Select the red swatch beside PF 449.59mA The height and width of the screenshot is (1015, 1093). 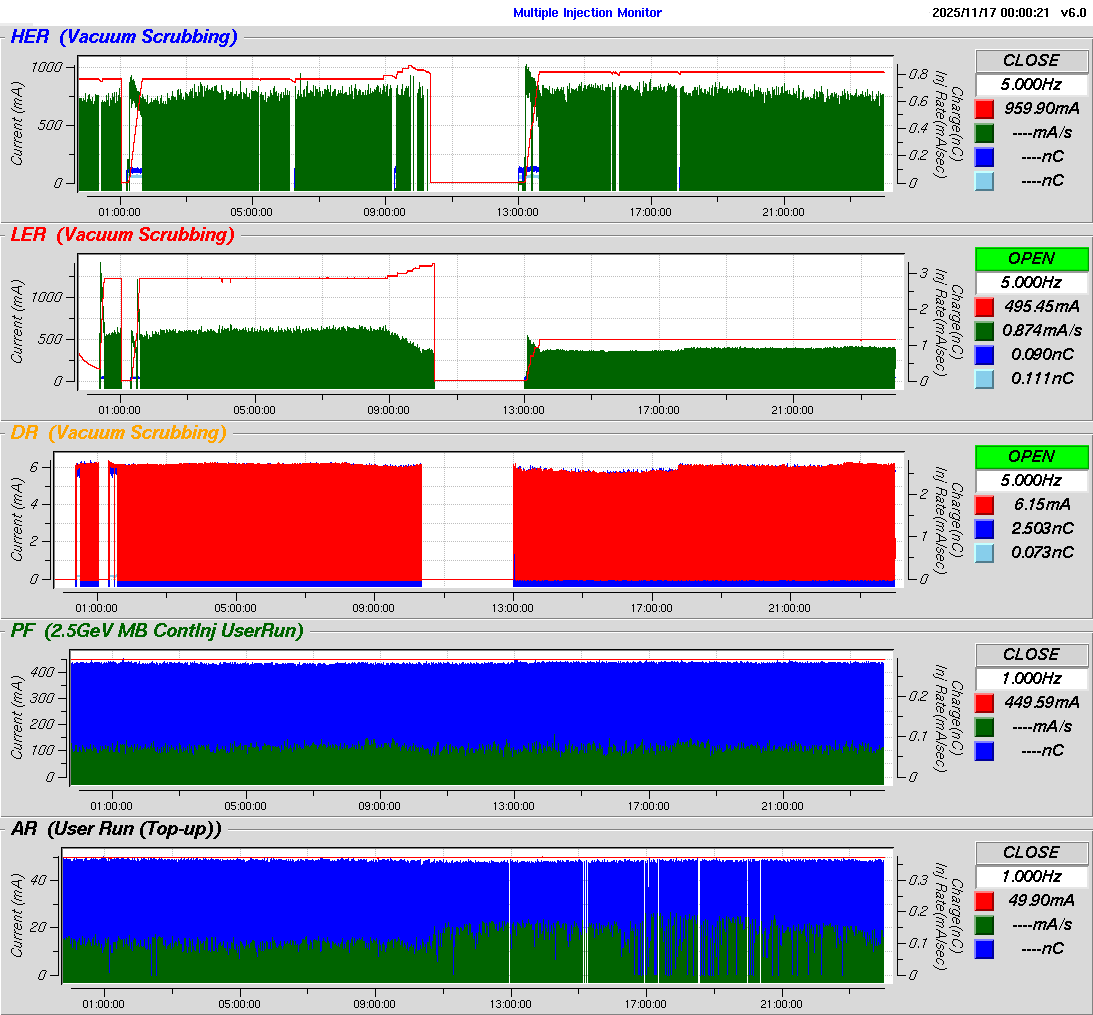[x=984, y=702]
